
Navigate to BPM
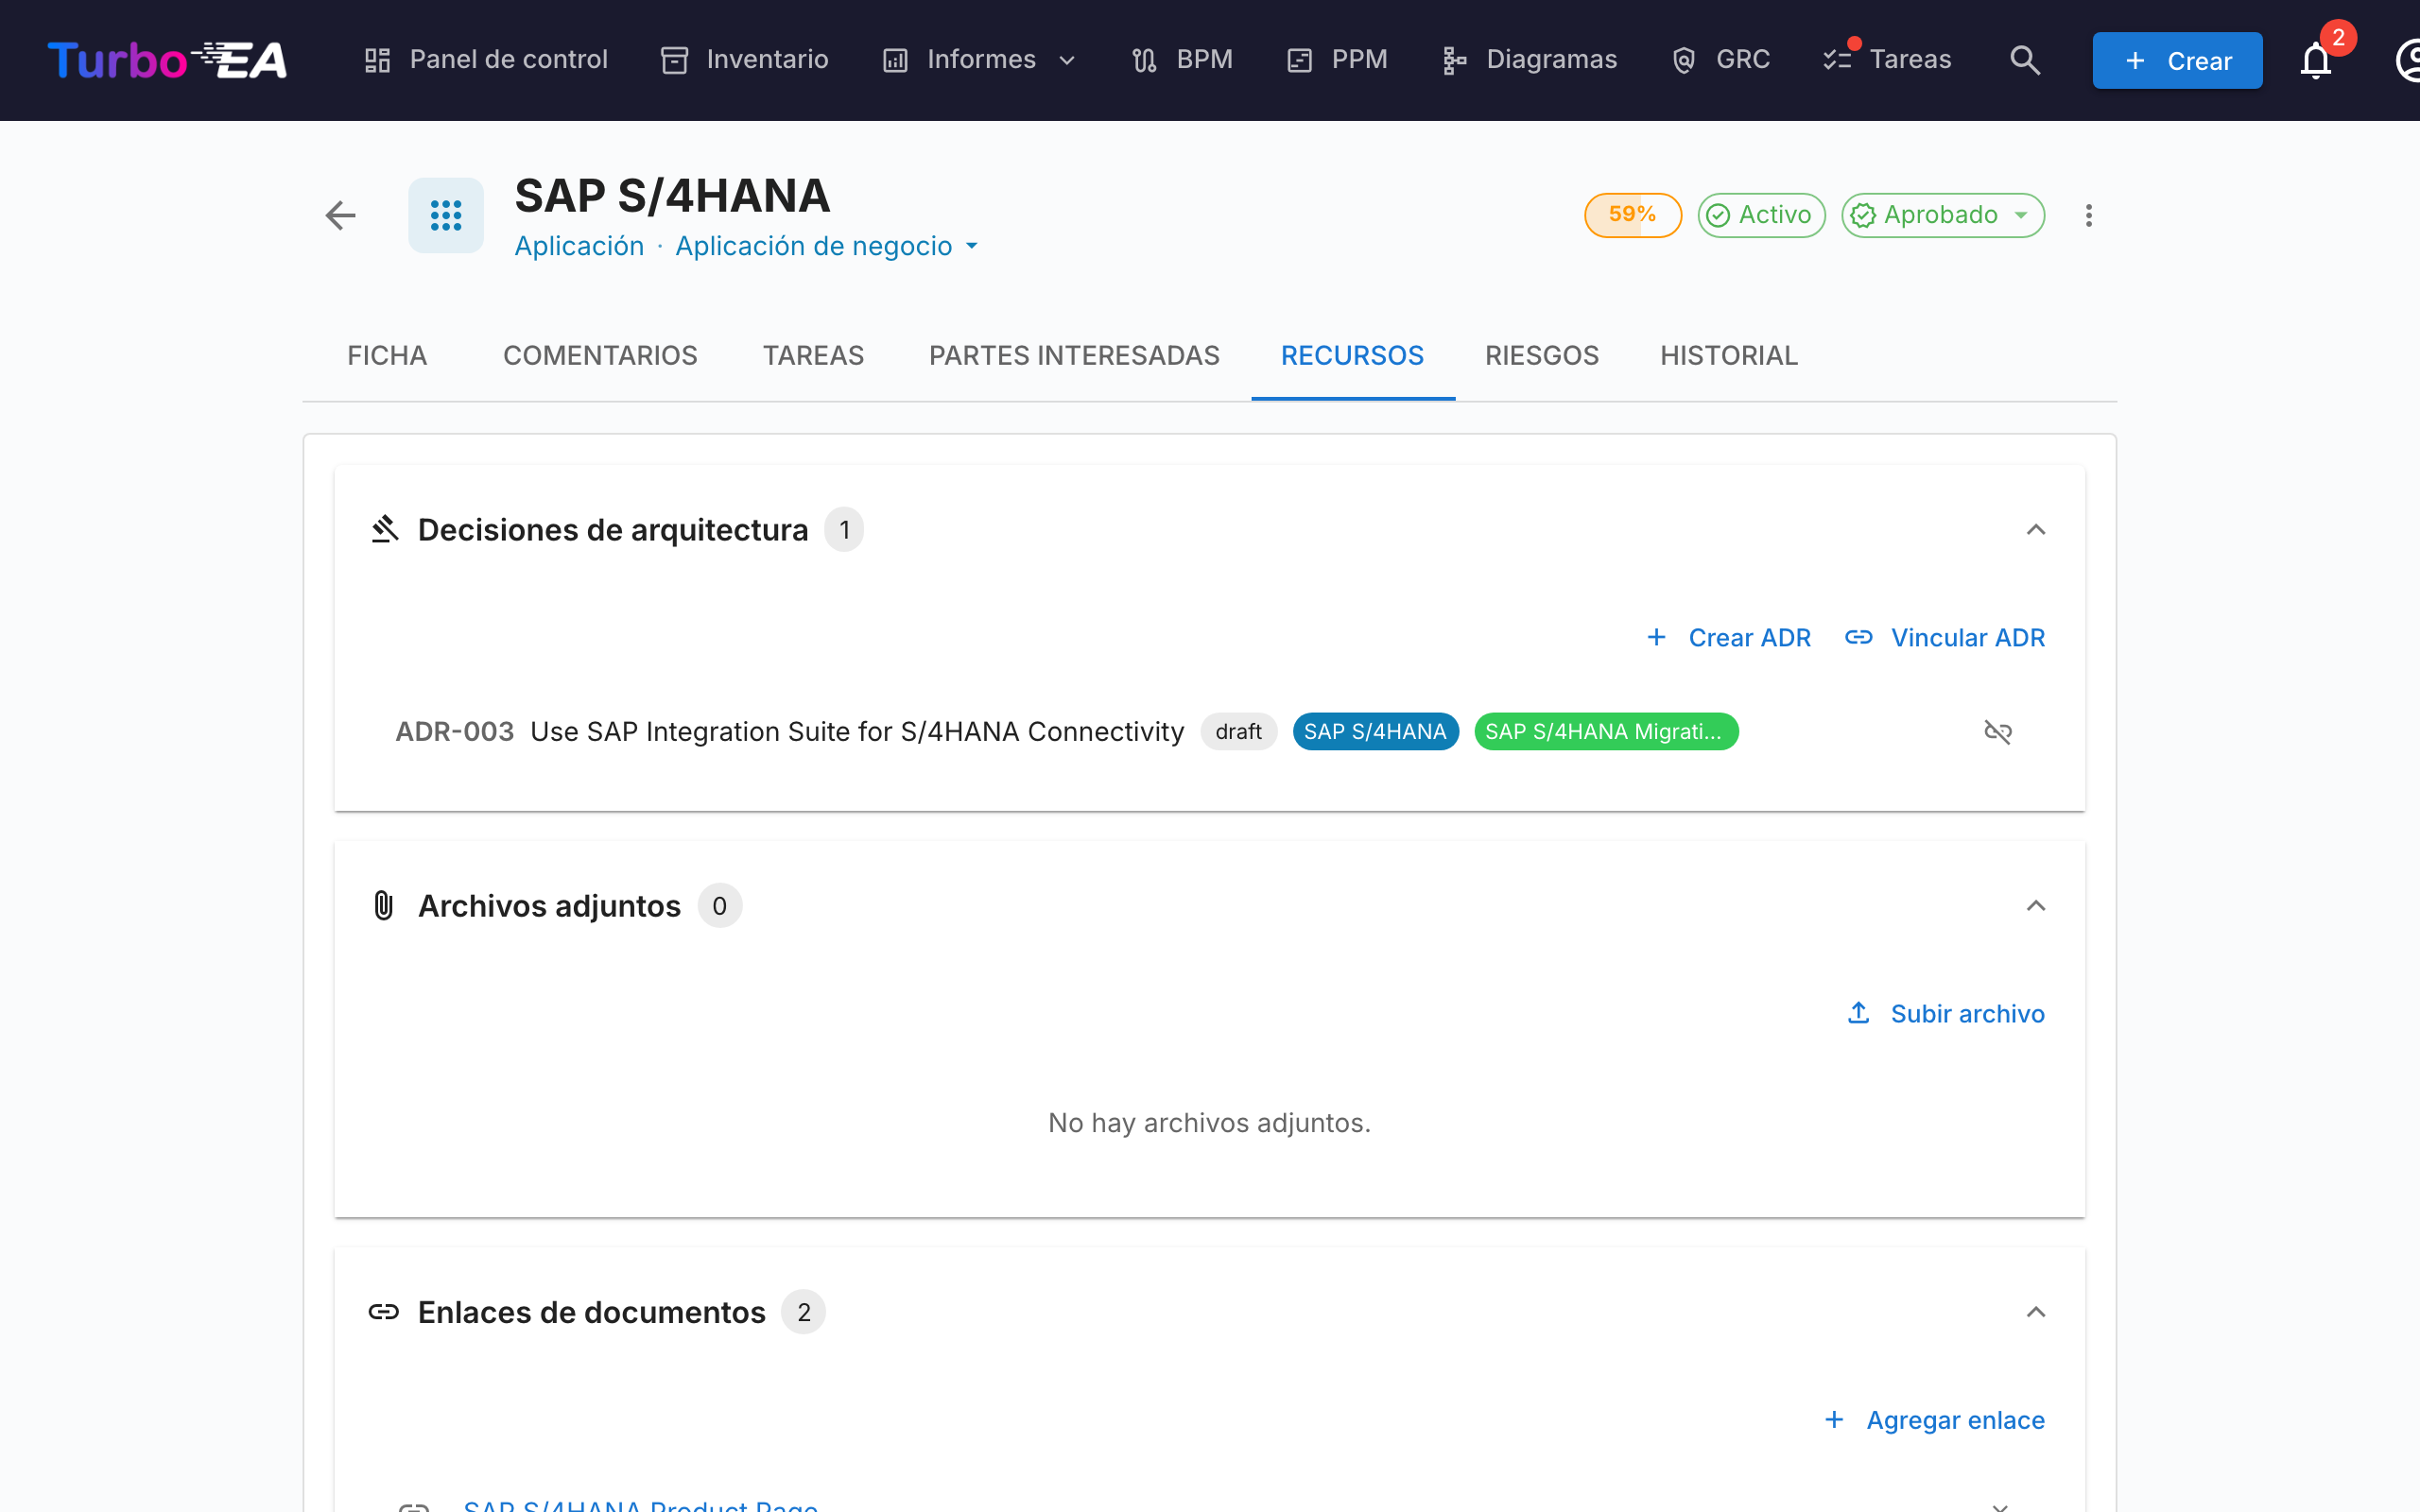(x=1182, y=60)
